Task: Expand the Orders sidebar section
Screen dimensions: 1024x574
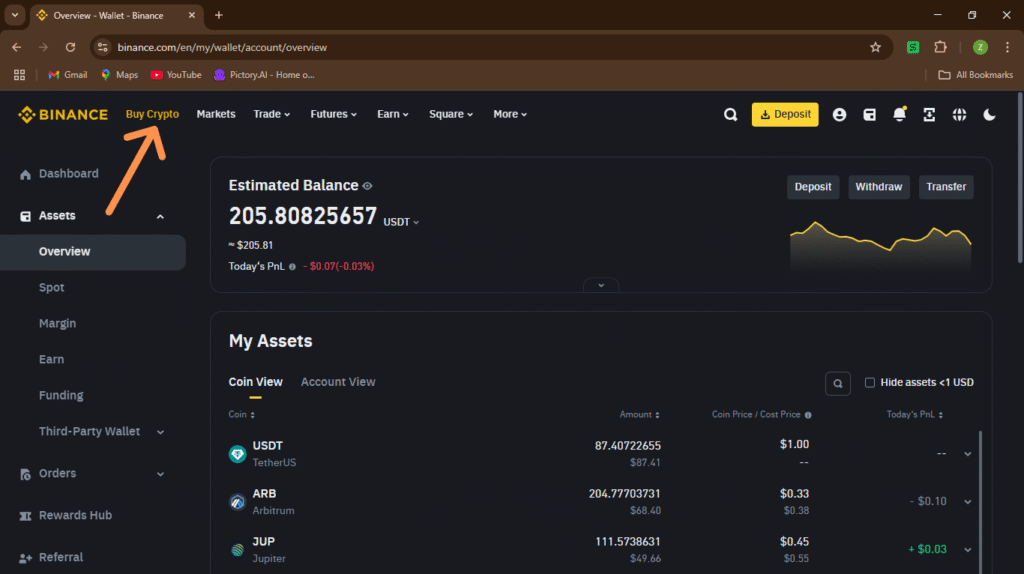Action: click(160, 474)
